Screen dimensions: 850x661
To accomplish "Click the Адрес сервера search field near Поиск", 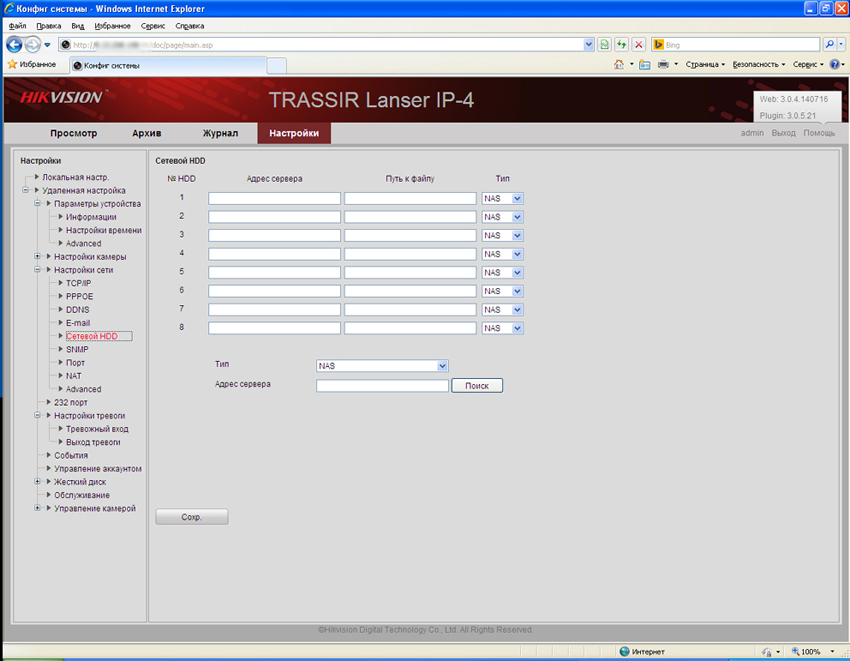I will coord(382,386).
